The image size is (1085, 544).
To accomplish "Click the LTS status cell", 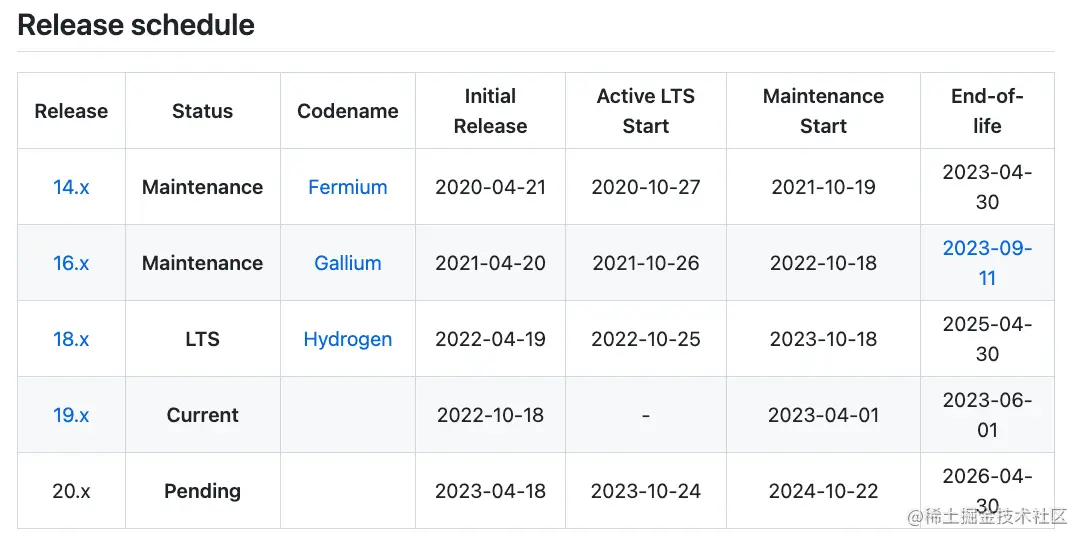I will [202, 339].
